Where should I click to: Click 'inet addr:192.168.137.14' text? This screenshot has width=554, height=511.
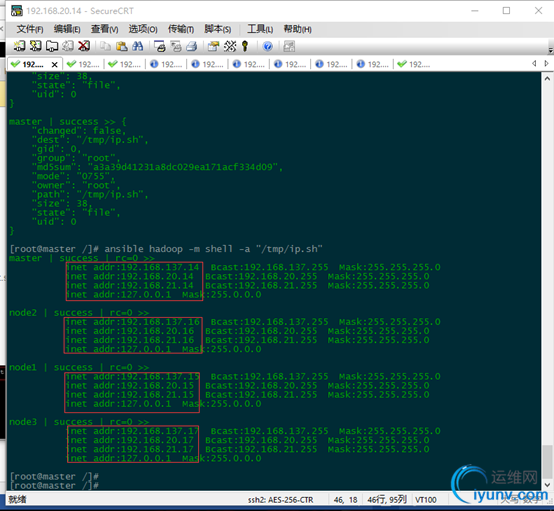coord(133,267)
